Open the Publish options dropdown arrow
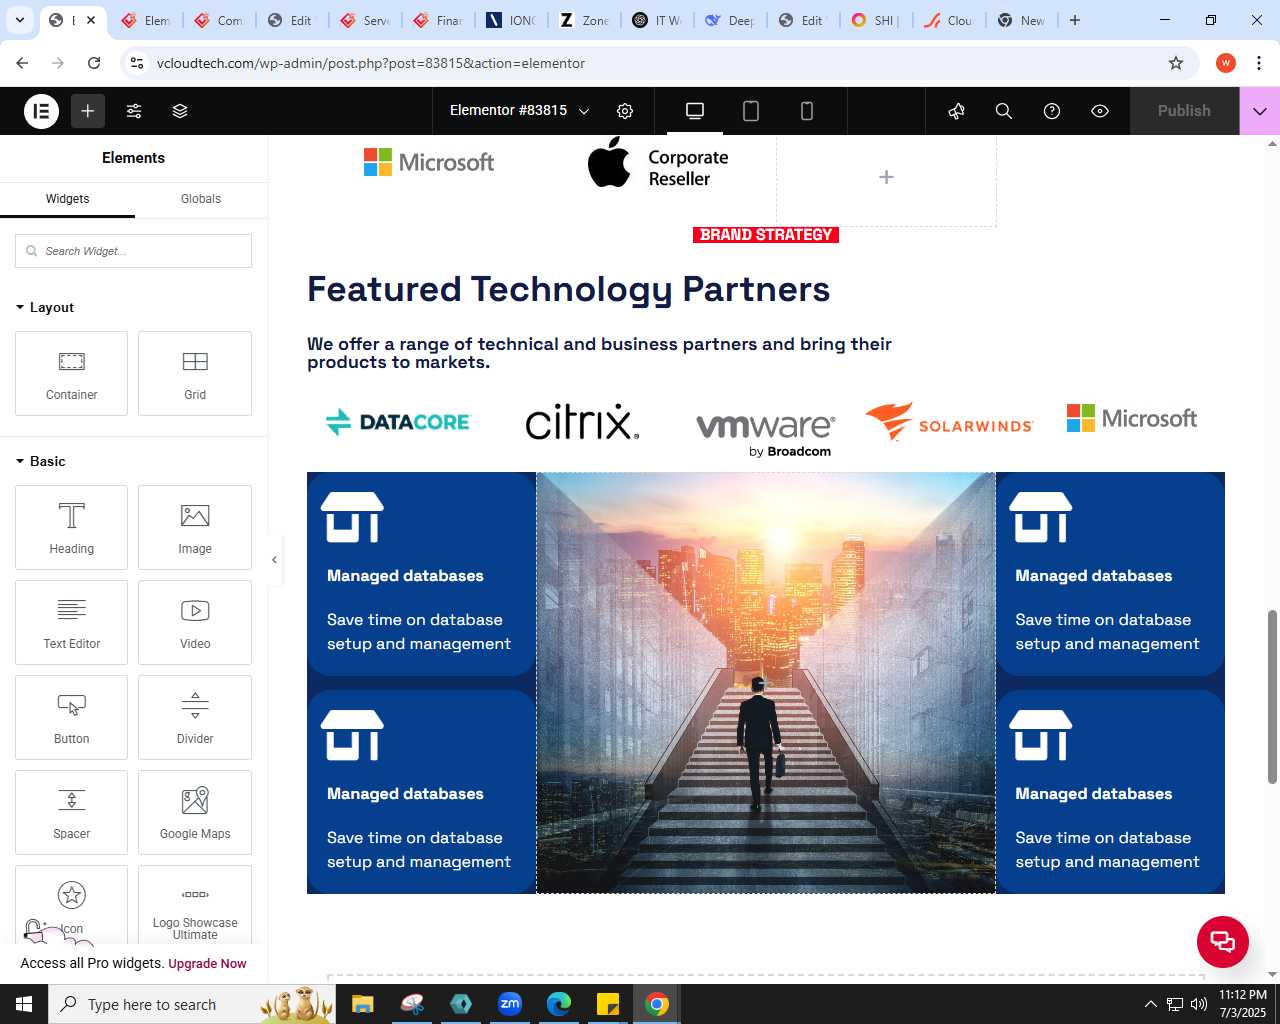1280x1024 pixels. [1260, 111]
